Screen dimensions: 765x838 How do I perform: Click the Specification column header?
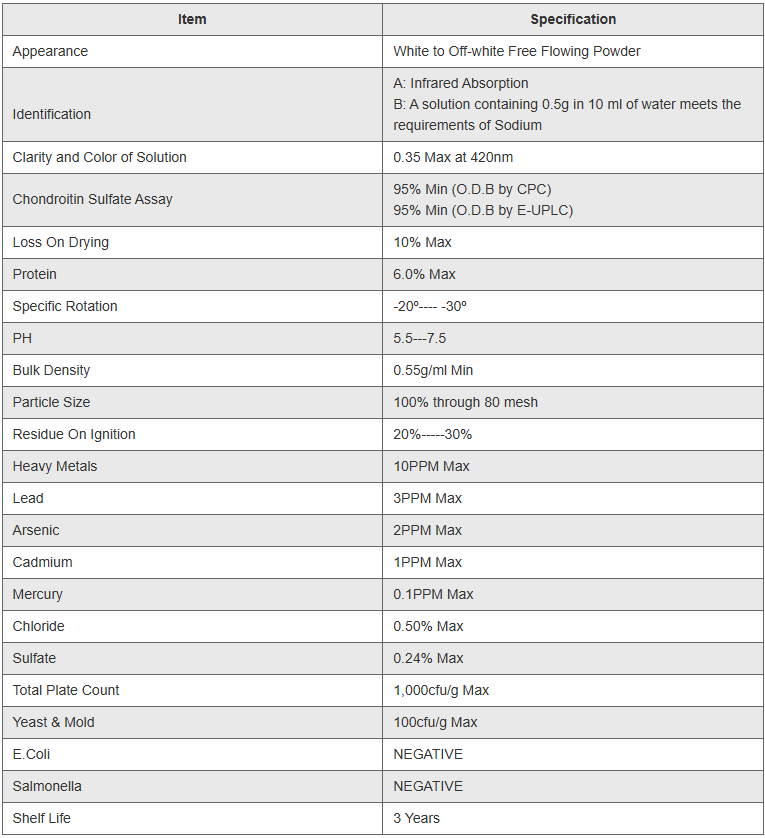point(573,19)
